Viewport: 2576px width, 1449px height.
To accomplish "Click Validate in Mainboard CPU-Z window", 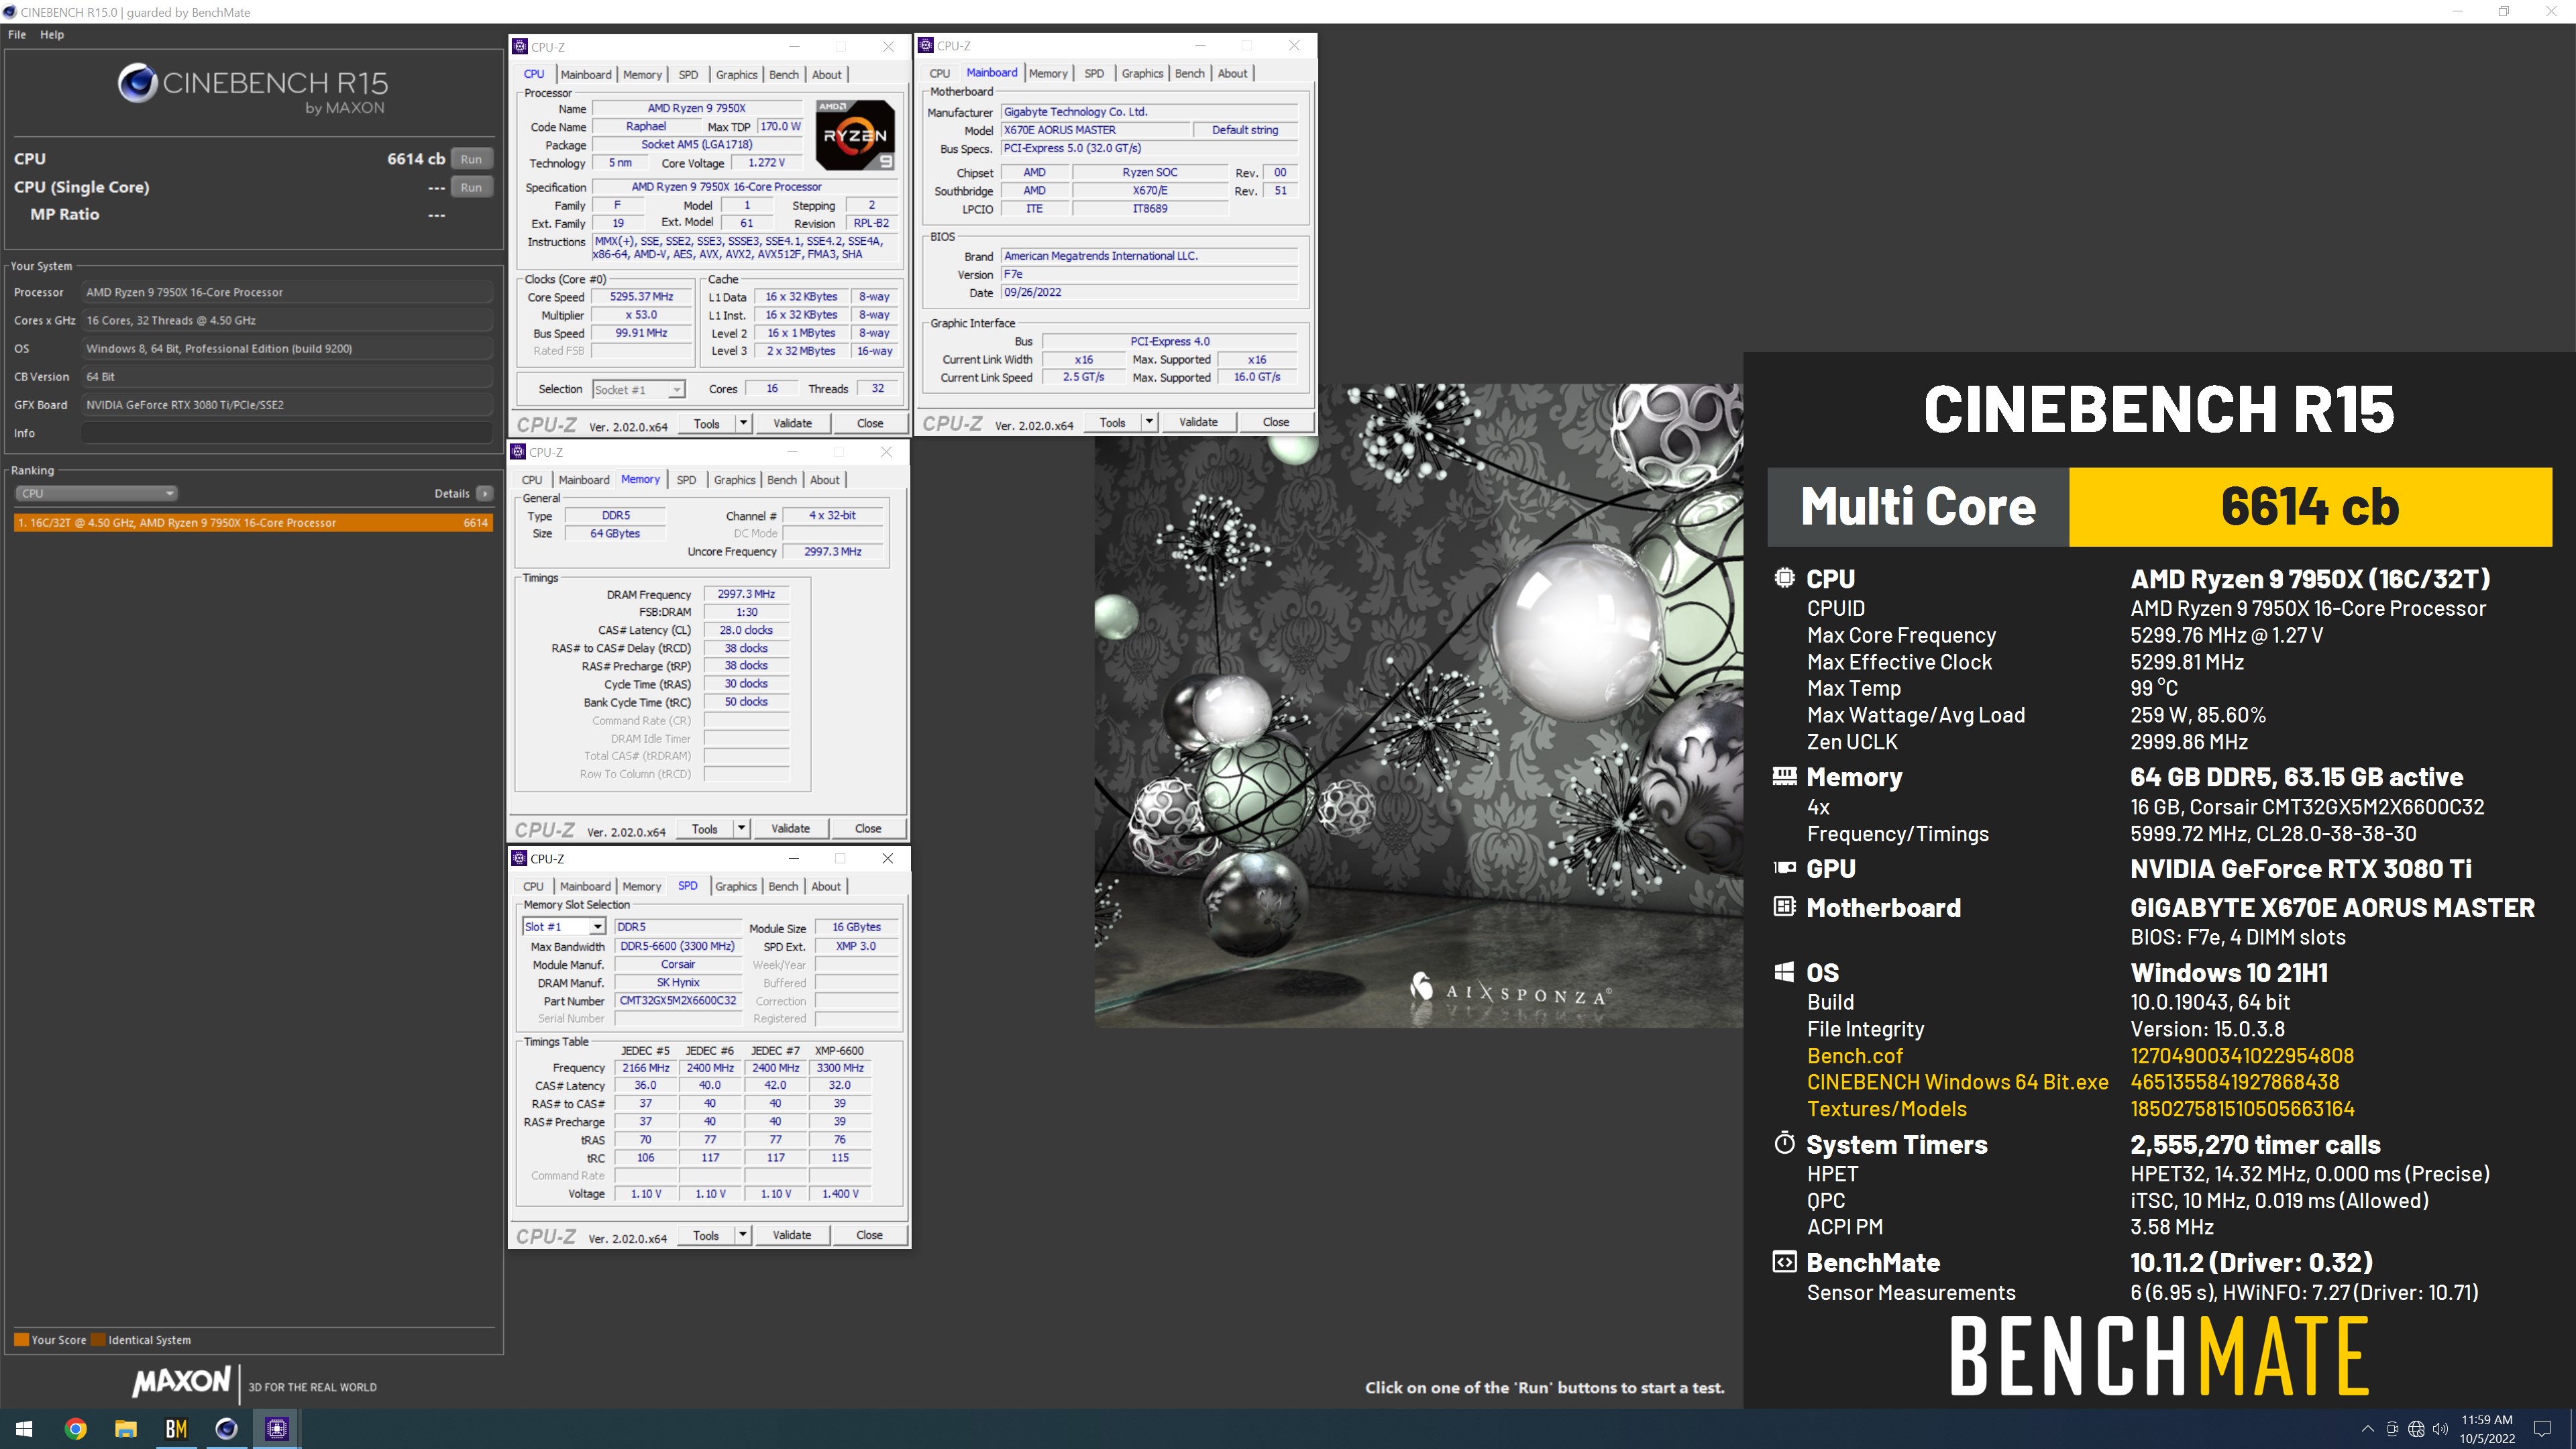I will pyautogui.click(x=1198, y=422).
